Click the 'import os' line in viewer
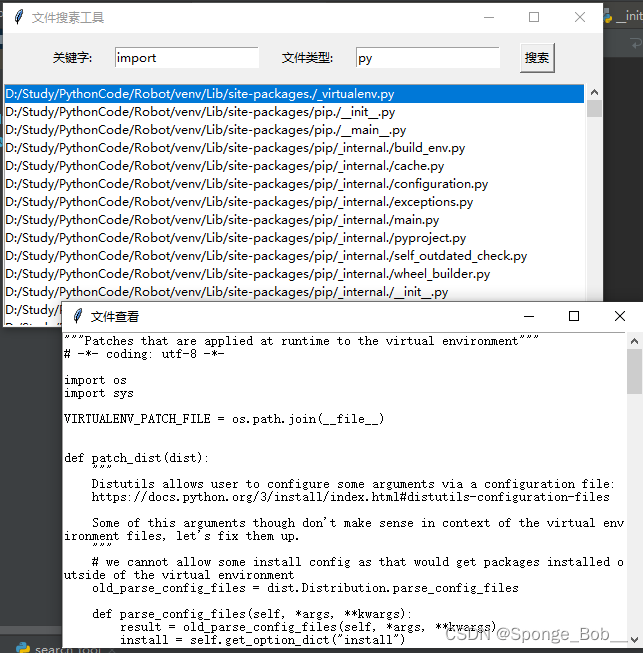This screenshot has width=643, height=653. click(x=95, y=380)
